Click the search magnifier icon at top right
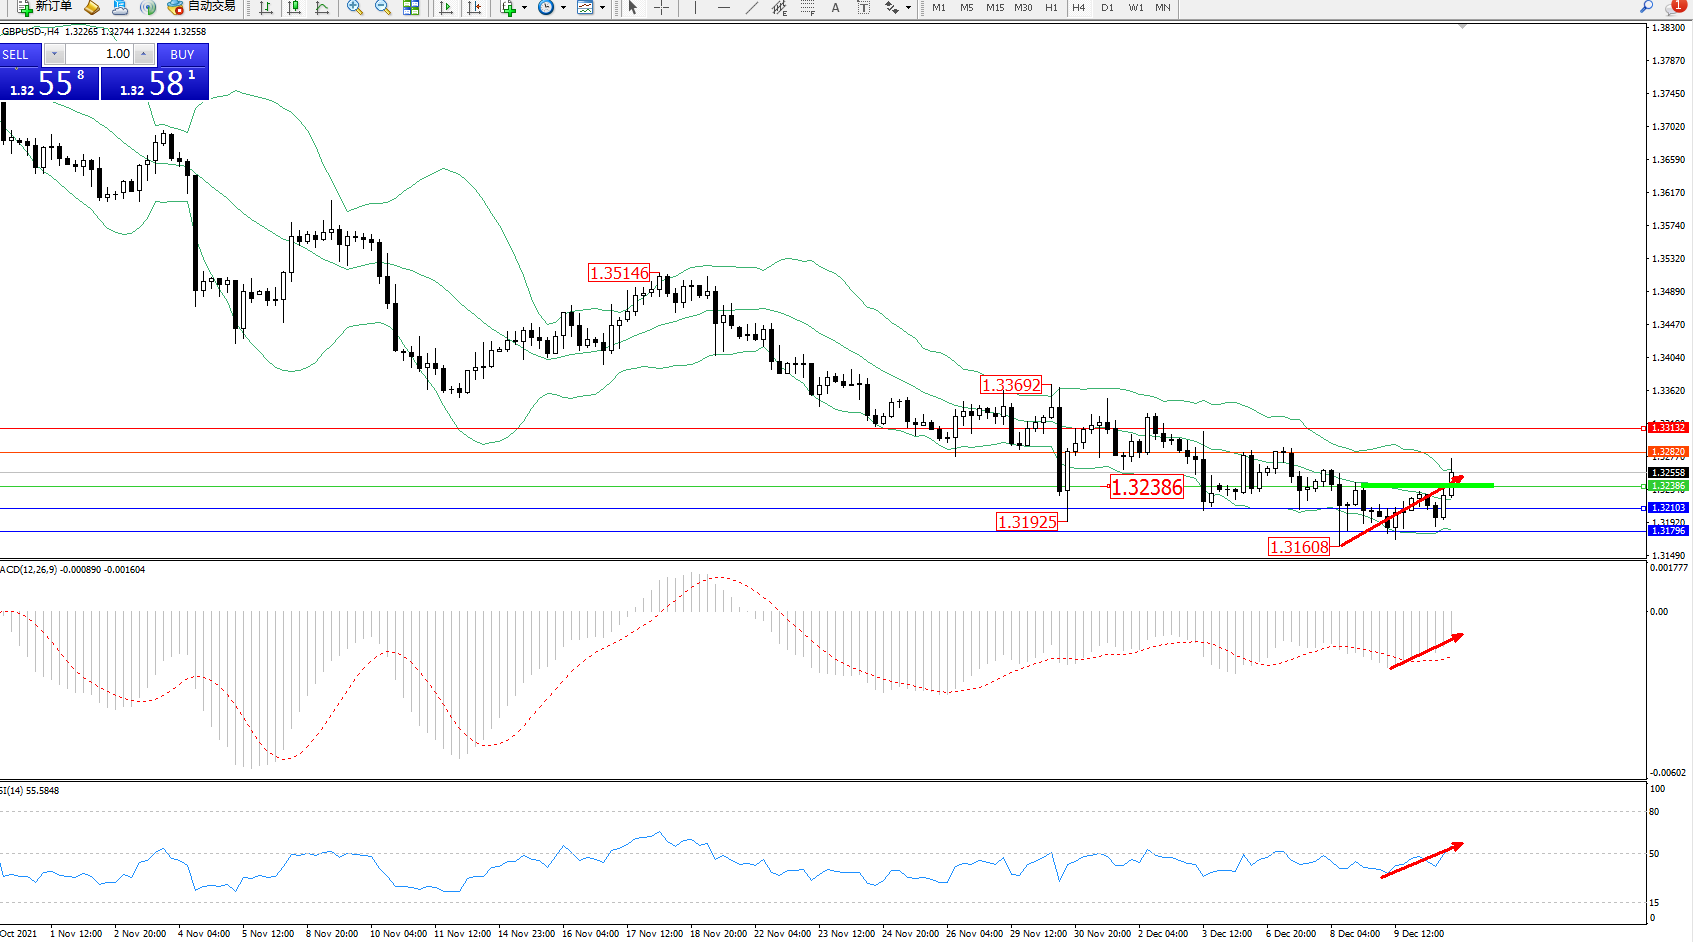 1646,7
